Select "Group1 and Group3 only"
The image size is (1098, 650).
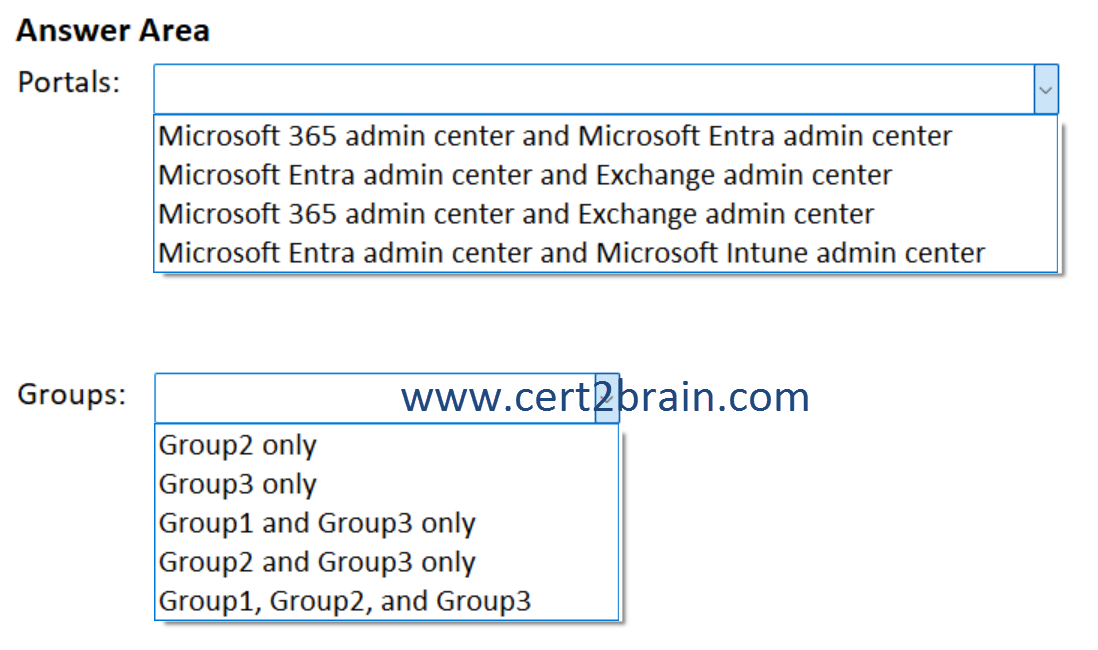tap(316, 523)
